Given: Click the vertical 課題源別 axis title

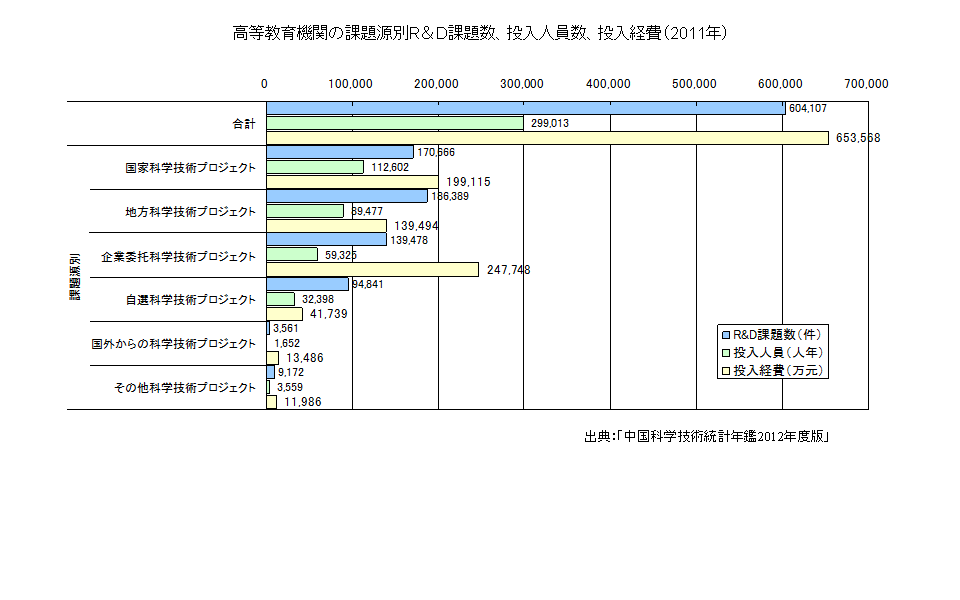Looking at the screenshot, I should [75, 277].
